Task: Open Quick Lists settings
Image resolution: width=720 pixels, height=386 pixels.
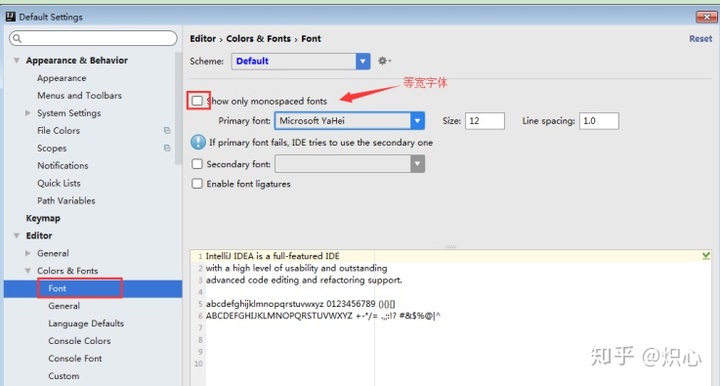Action: (59, 183)
